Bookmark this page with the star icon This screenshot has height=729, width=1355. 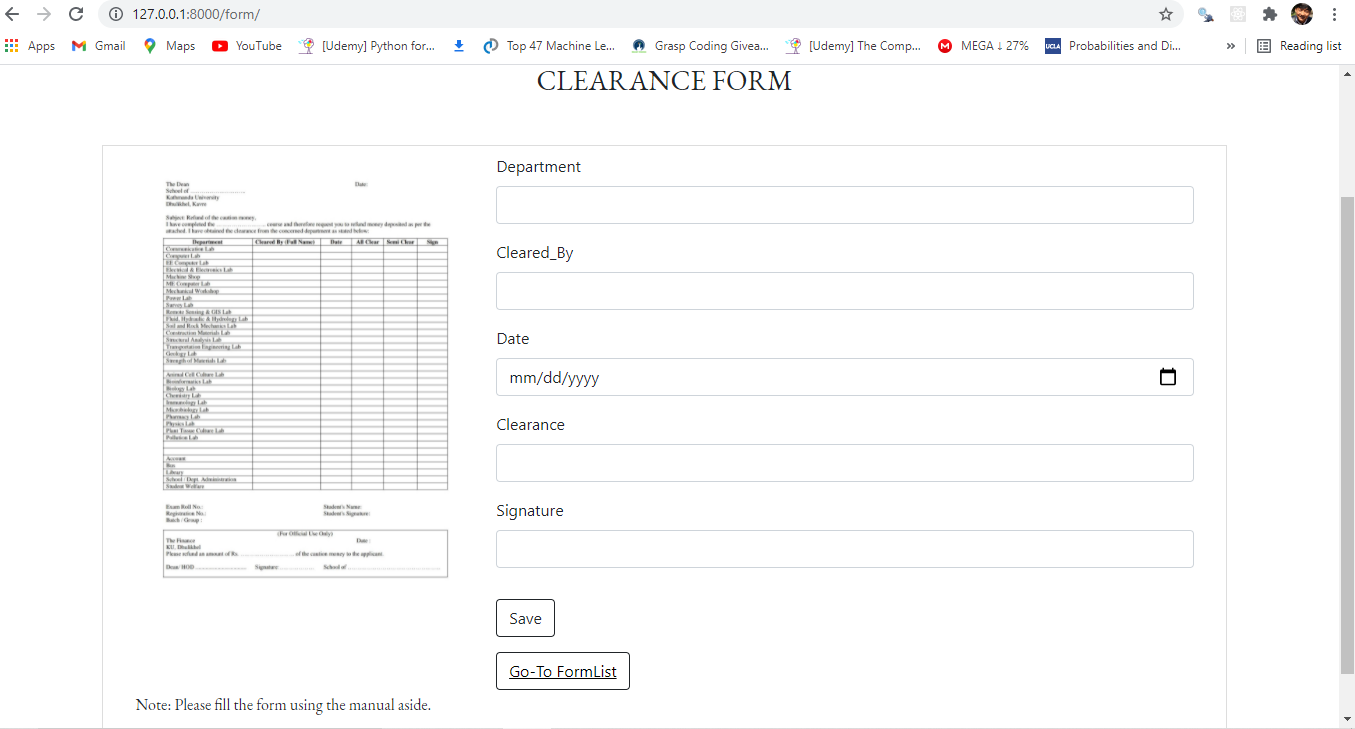(1166, 14)
